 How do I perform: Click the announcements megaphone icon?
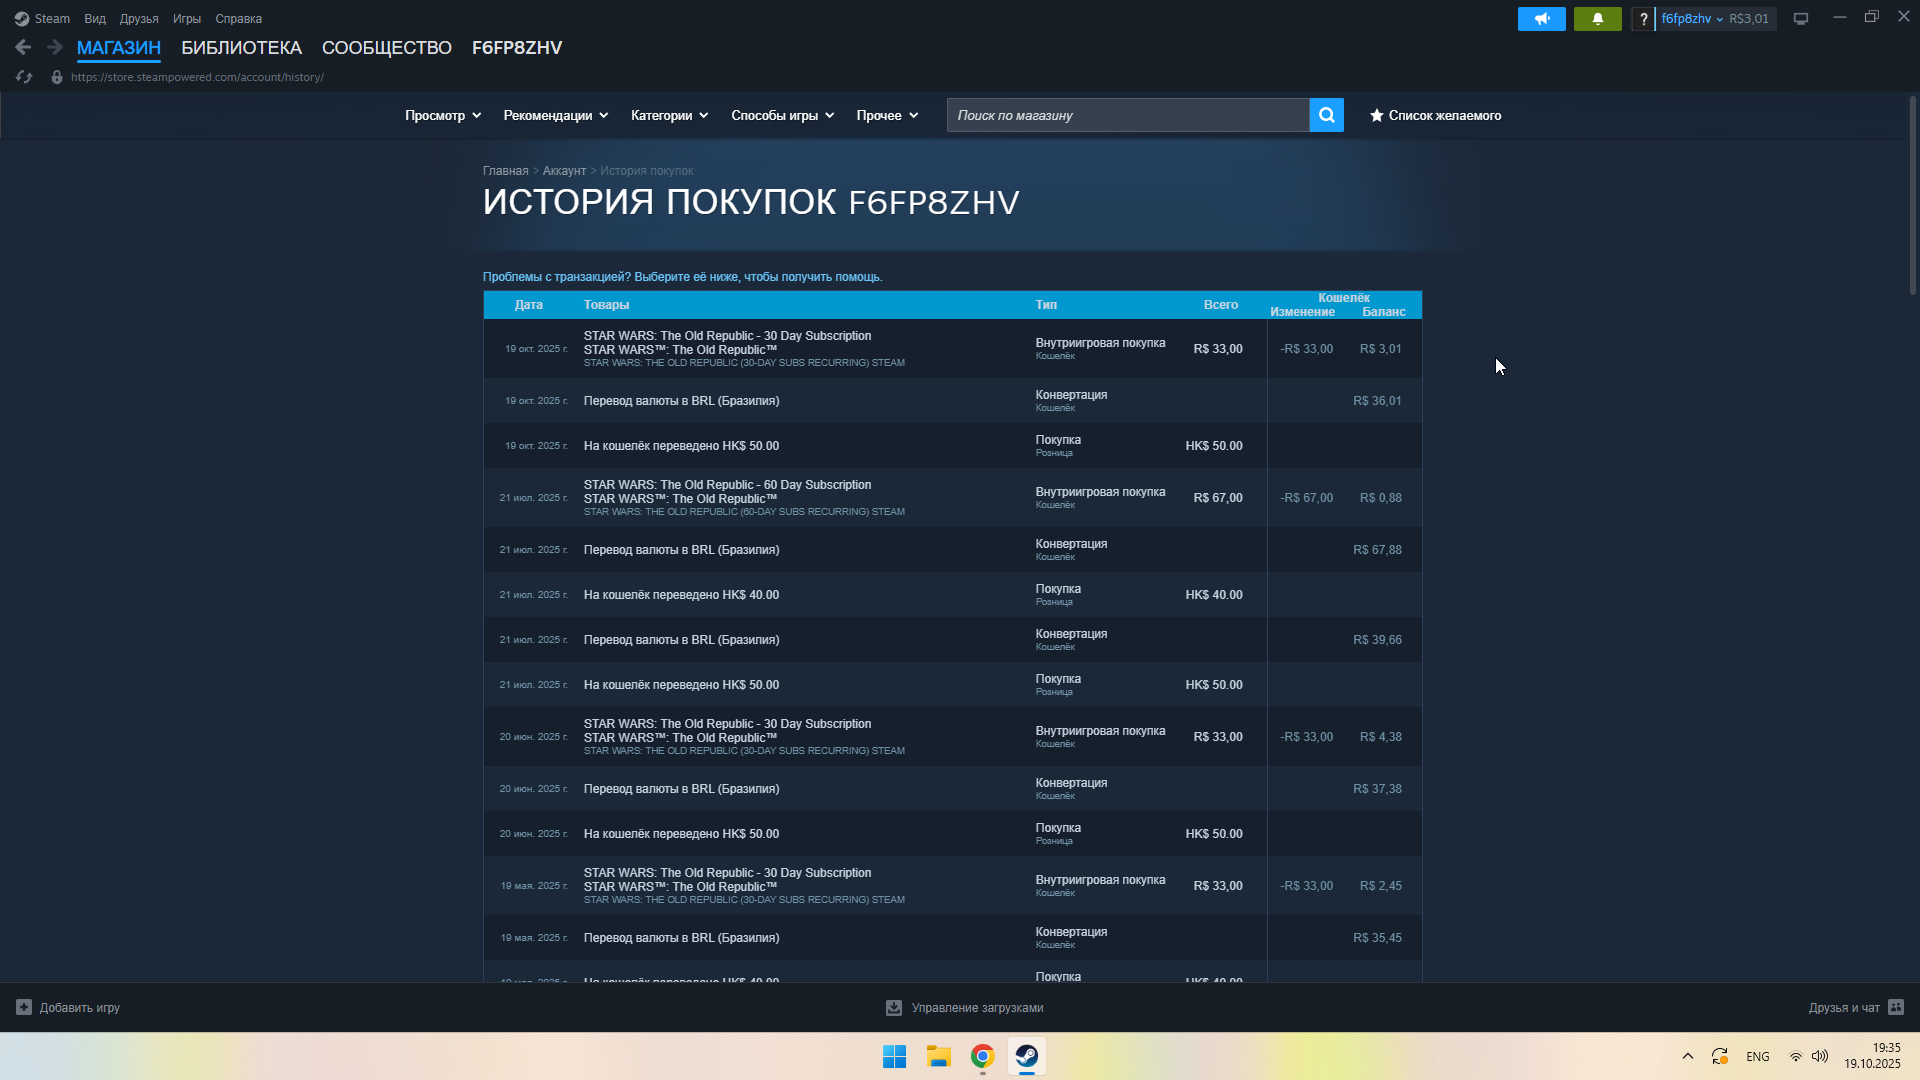[x=1541, y=19]
